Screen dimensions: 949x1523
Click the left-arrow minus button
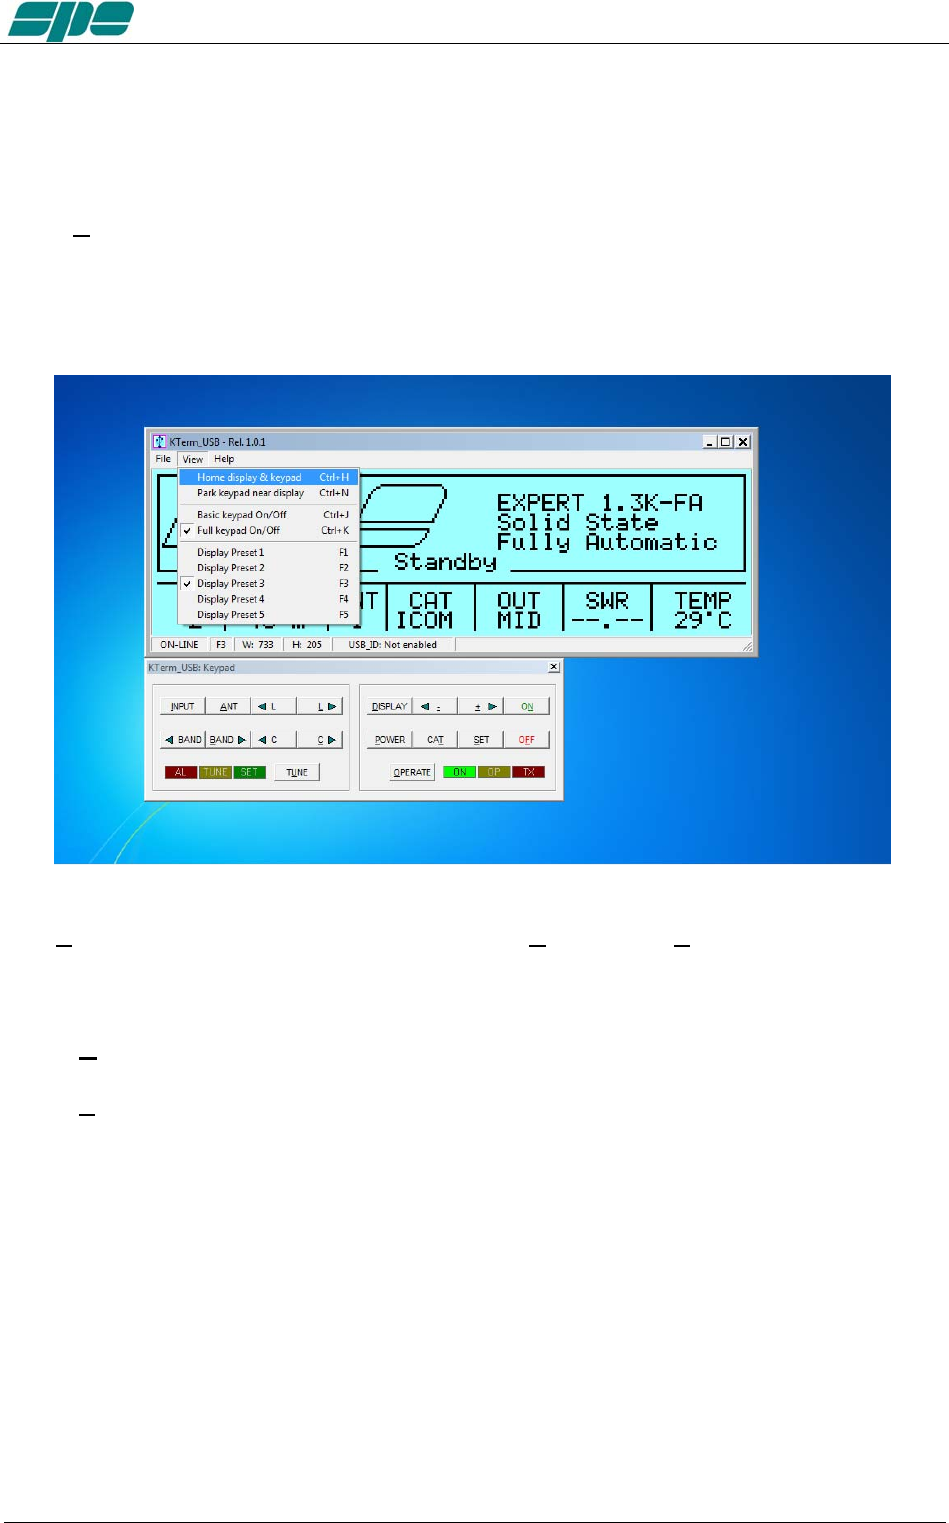point(435,706)
